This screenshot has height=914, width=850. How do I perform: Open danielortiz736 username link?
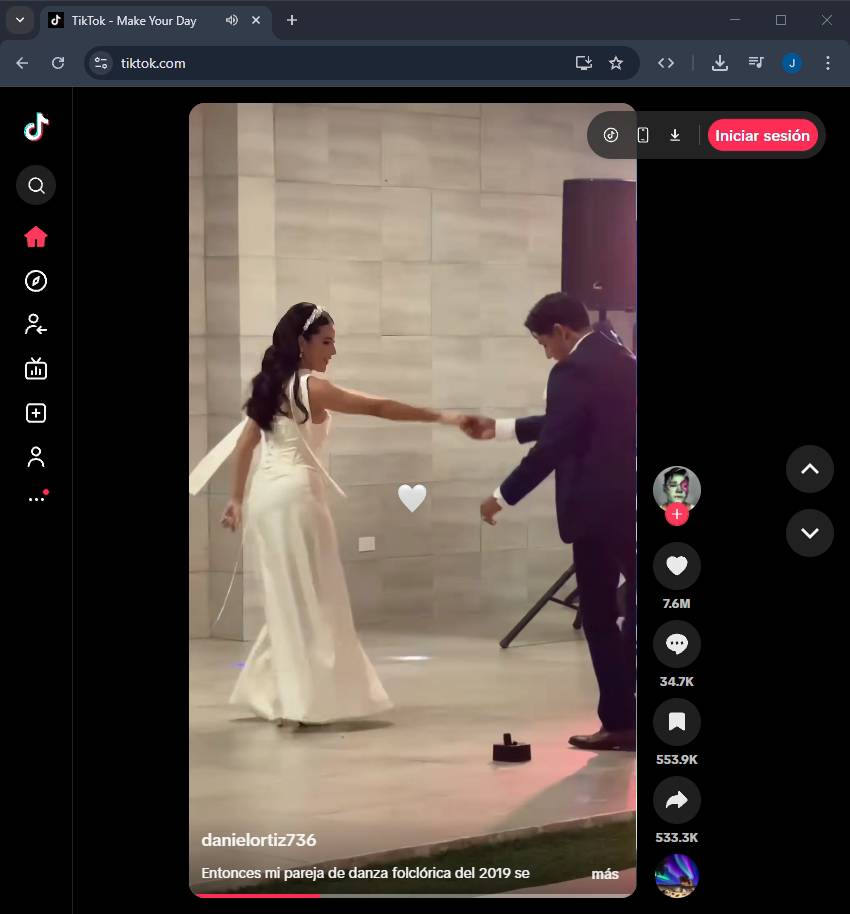coord(259,840)
